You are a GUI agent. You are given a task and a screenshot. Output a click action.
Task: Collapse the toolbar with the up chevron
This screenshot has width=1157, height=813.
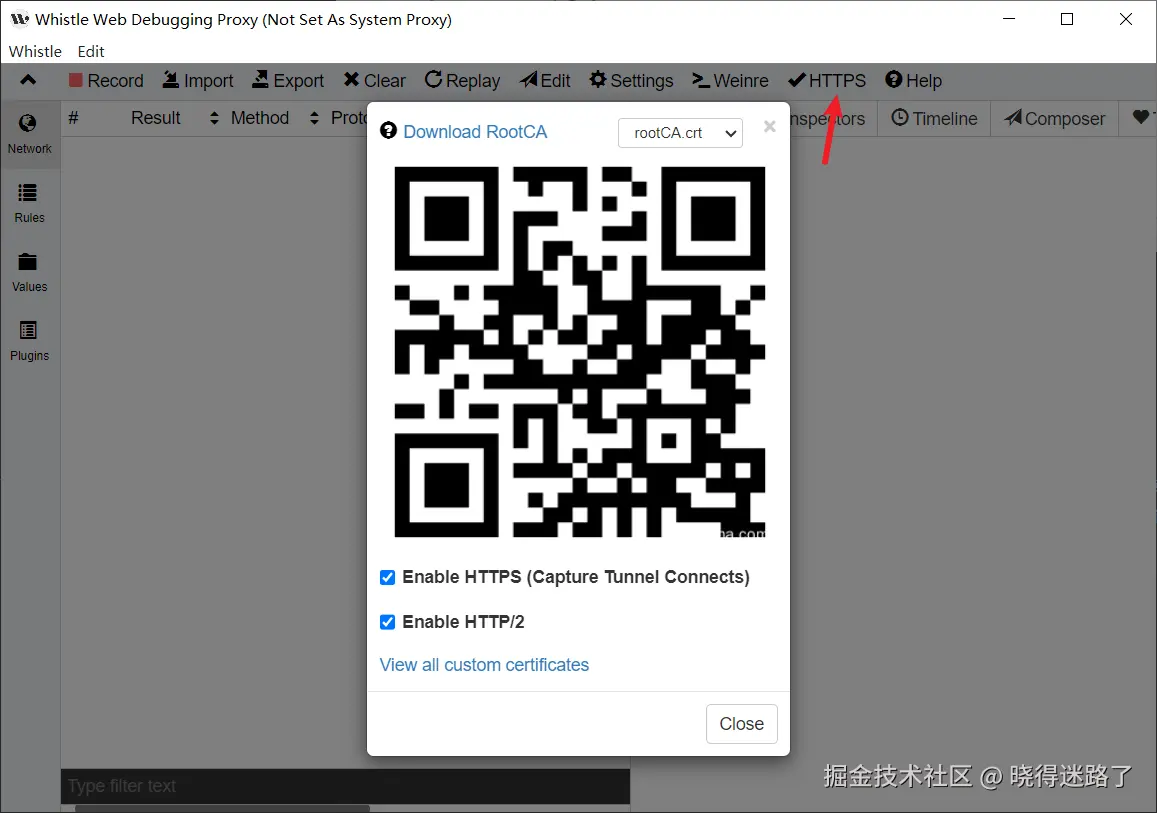(x=28, y=80)
